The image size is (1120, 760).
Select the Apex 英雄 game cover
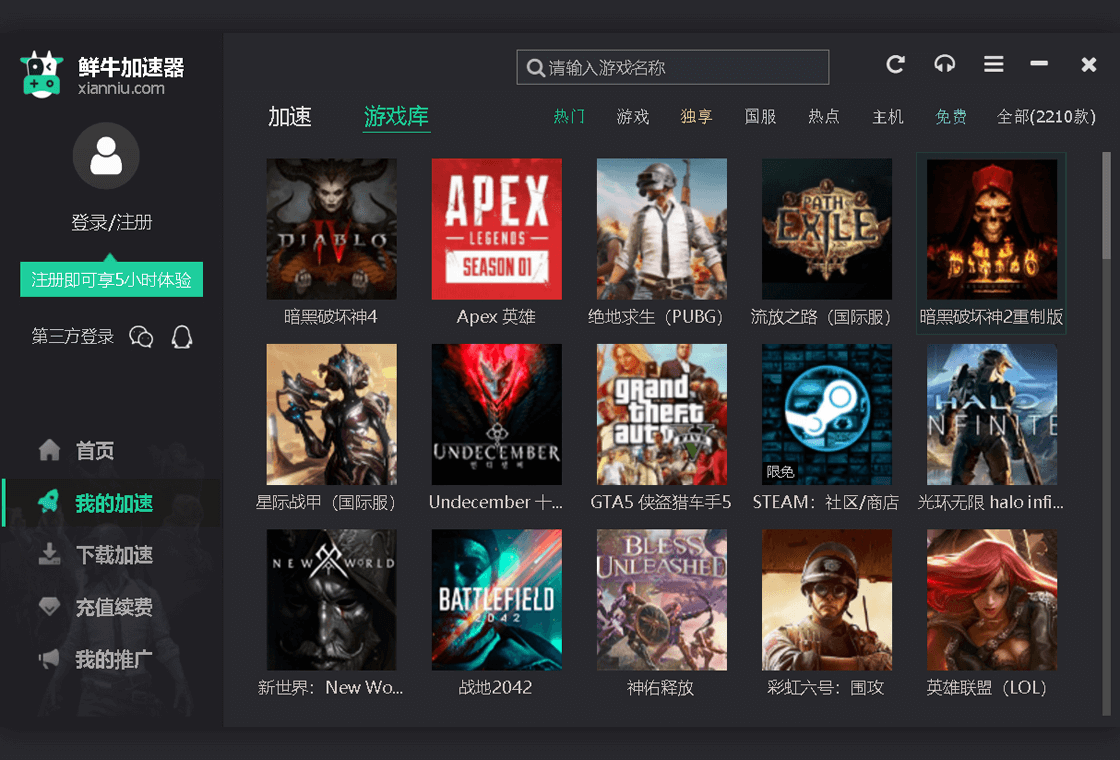(496, 229)
